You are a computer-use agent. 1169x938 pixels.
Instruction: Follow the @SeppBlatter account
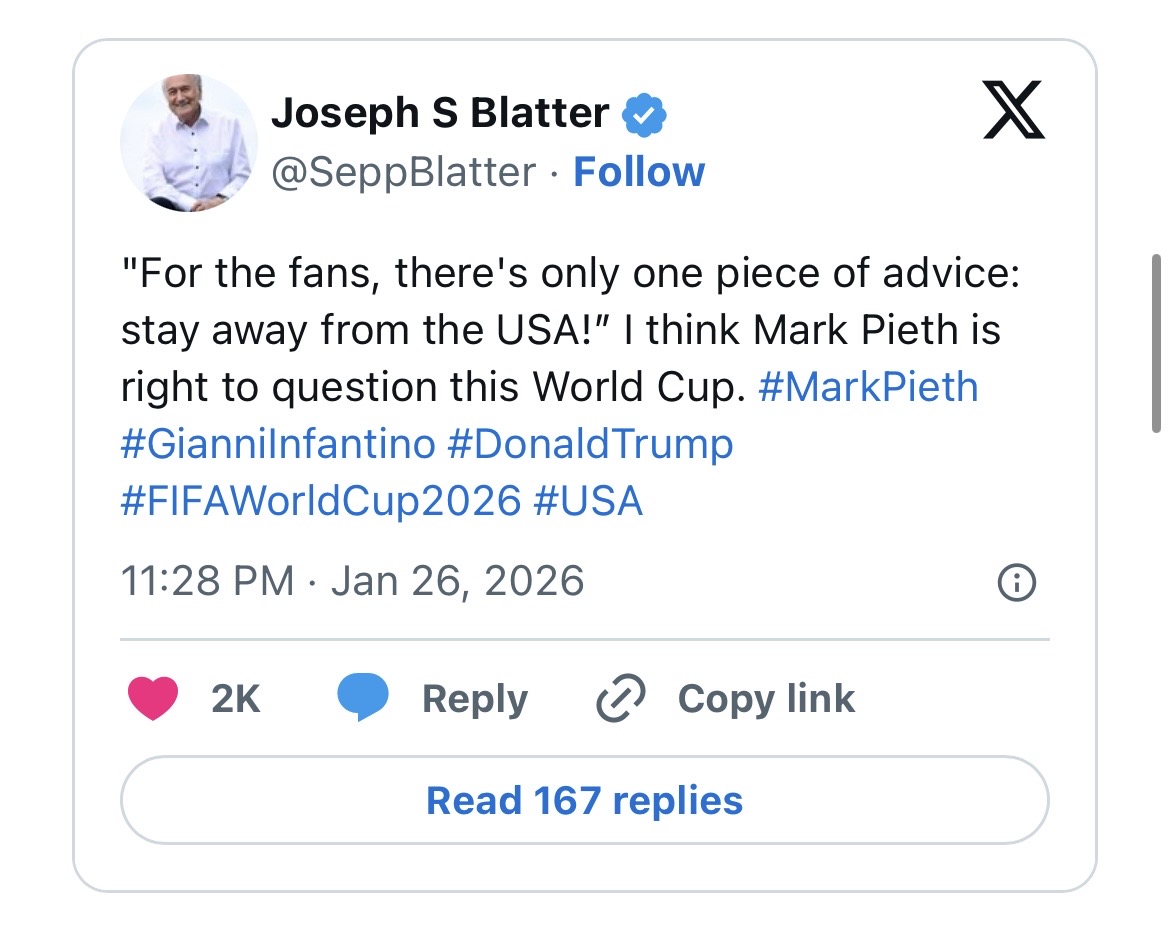pos(639,172)
